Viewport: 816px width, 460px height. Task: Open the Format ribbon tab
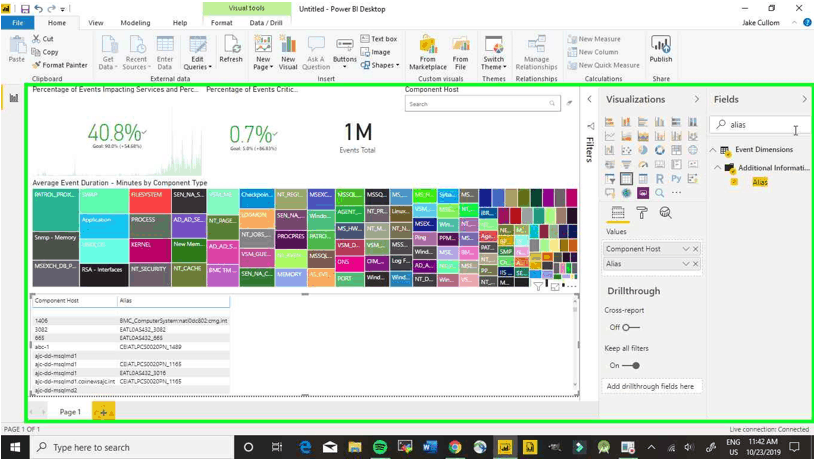(222, 22)
